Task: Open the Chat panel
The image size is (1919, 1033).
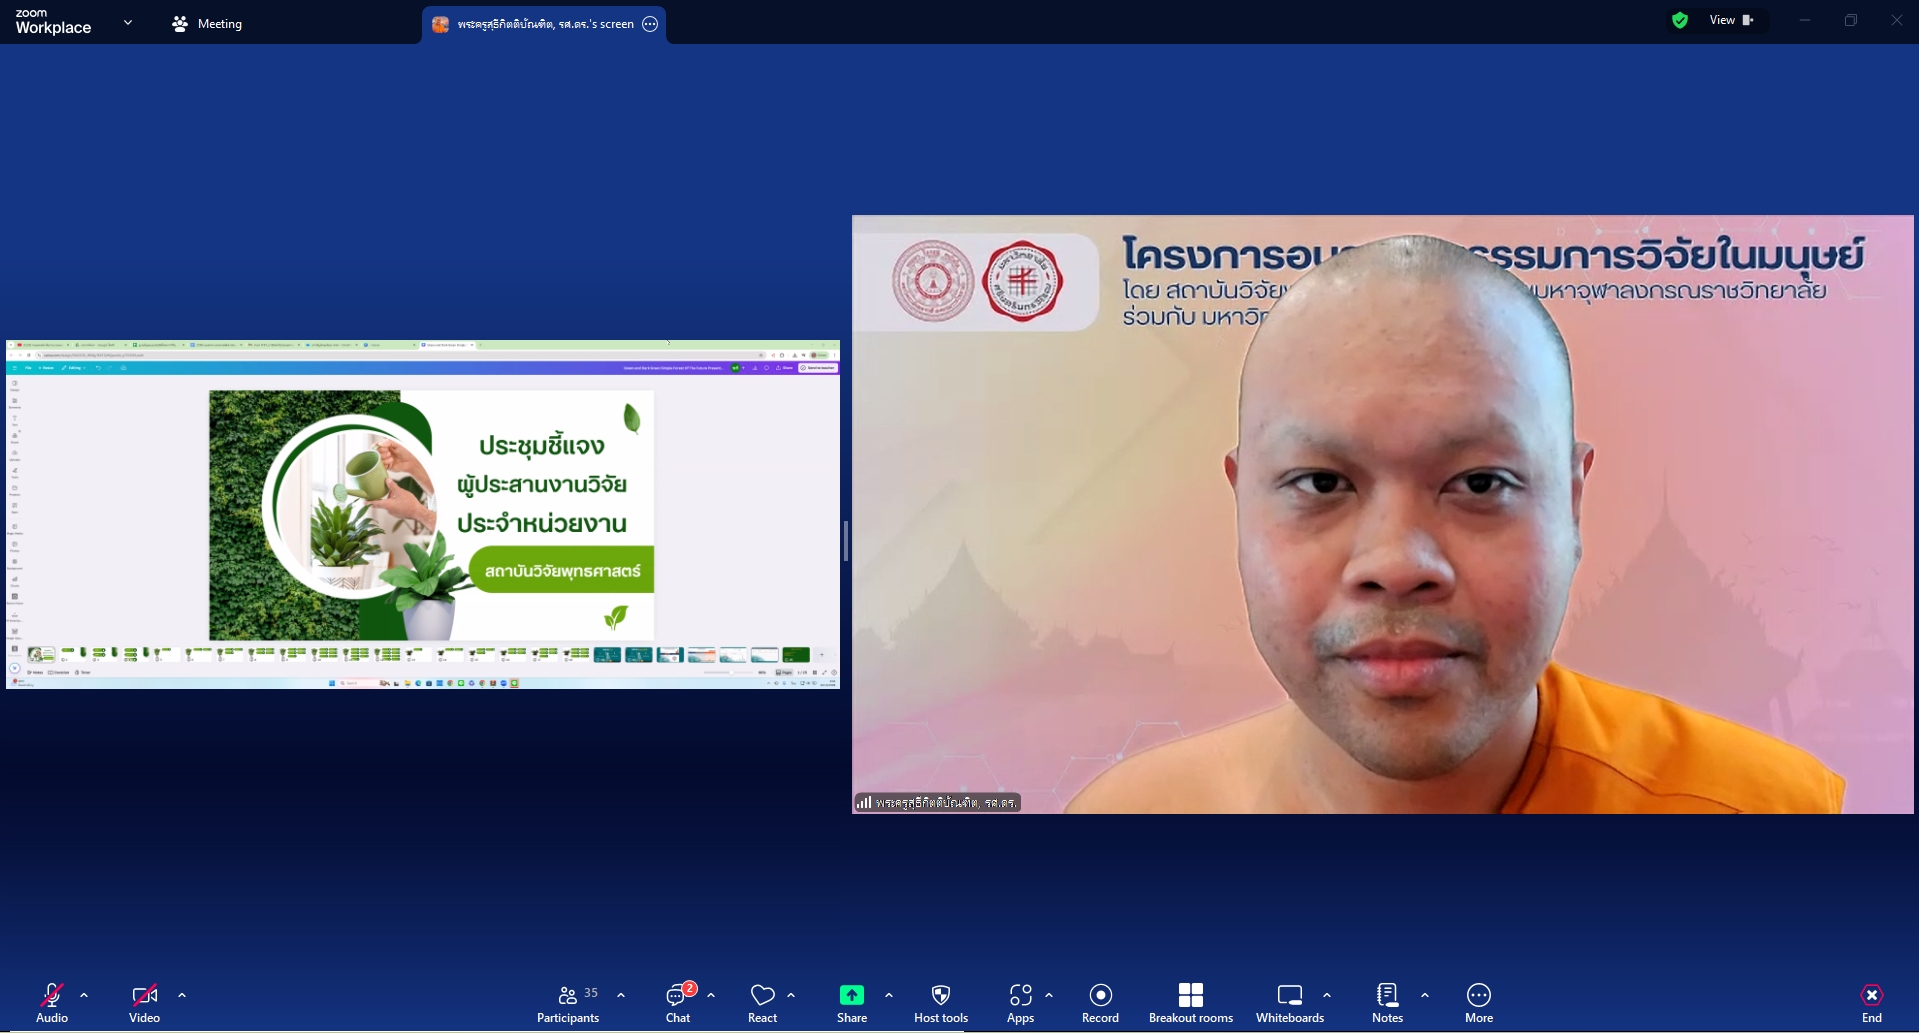Action: click(678, 1002)
